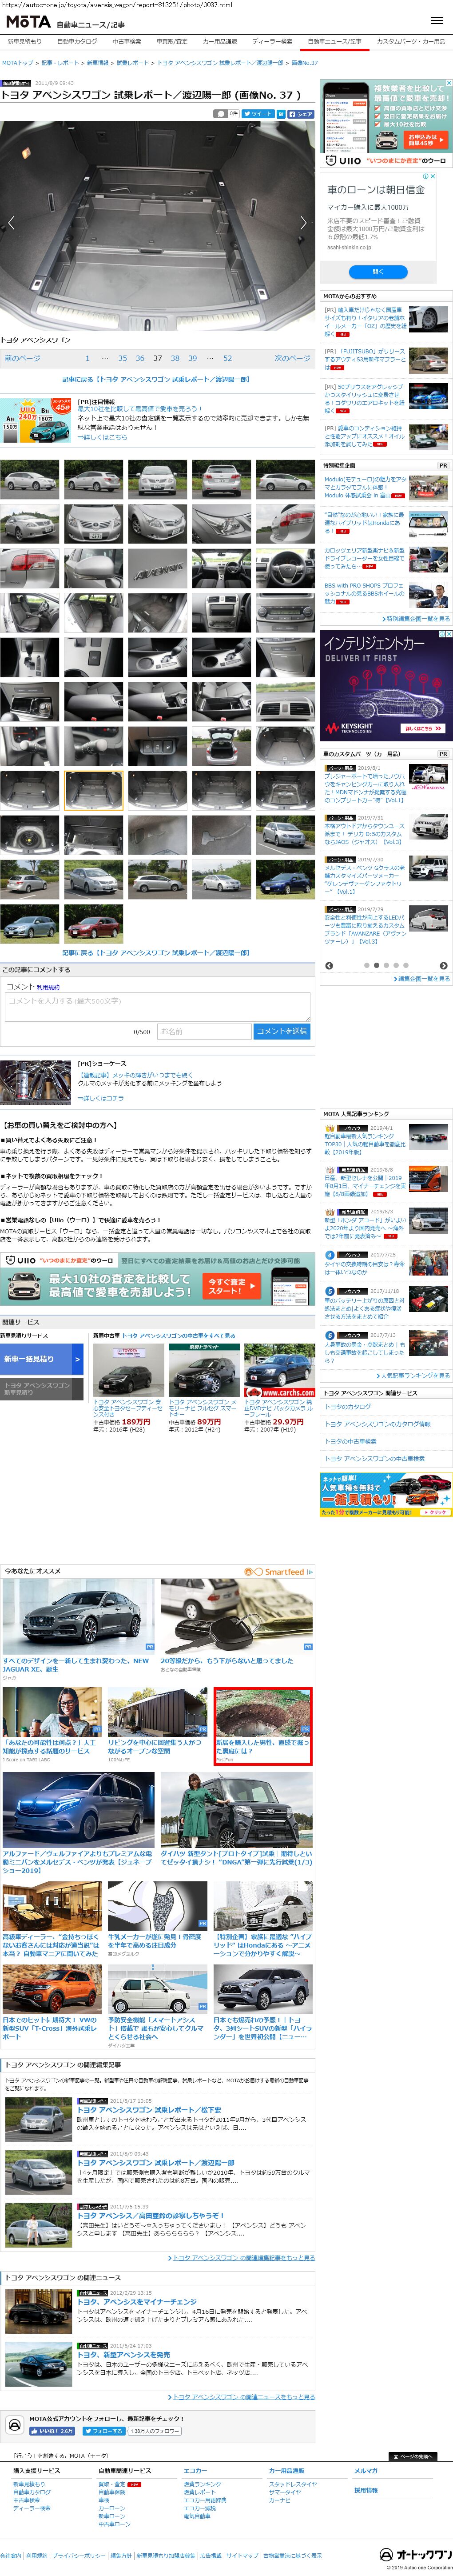Image resolution: width=453 pixels, height=2576 pixels.
Task: Go to photo page 36
Action: pyautogui.click(x=140, y=358)
